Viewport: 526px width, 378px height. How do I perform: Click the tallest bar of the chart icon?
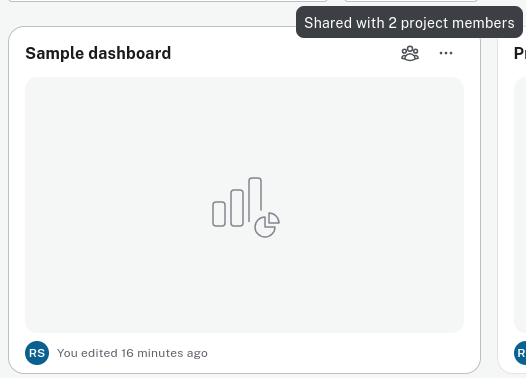tap(255, 200)
